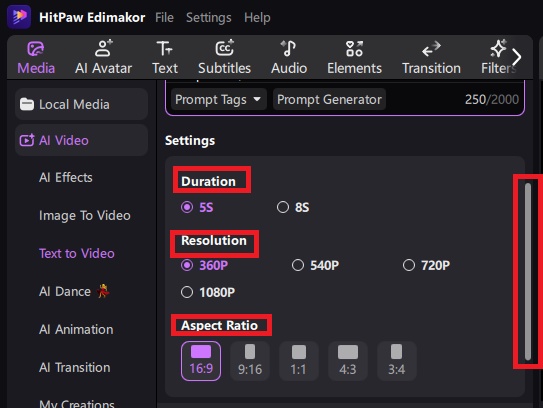This screenshot has width=543, height=408.
Task: Open the Transition arrows icon
Action: (431, 49)
